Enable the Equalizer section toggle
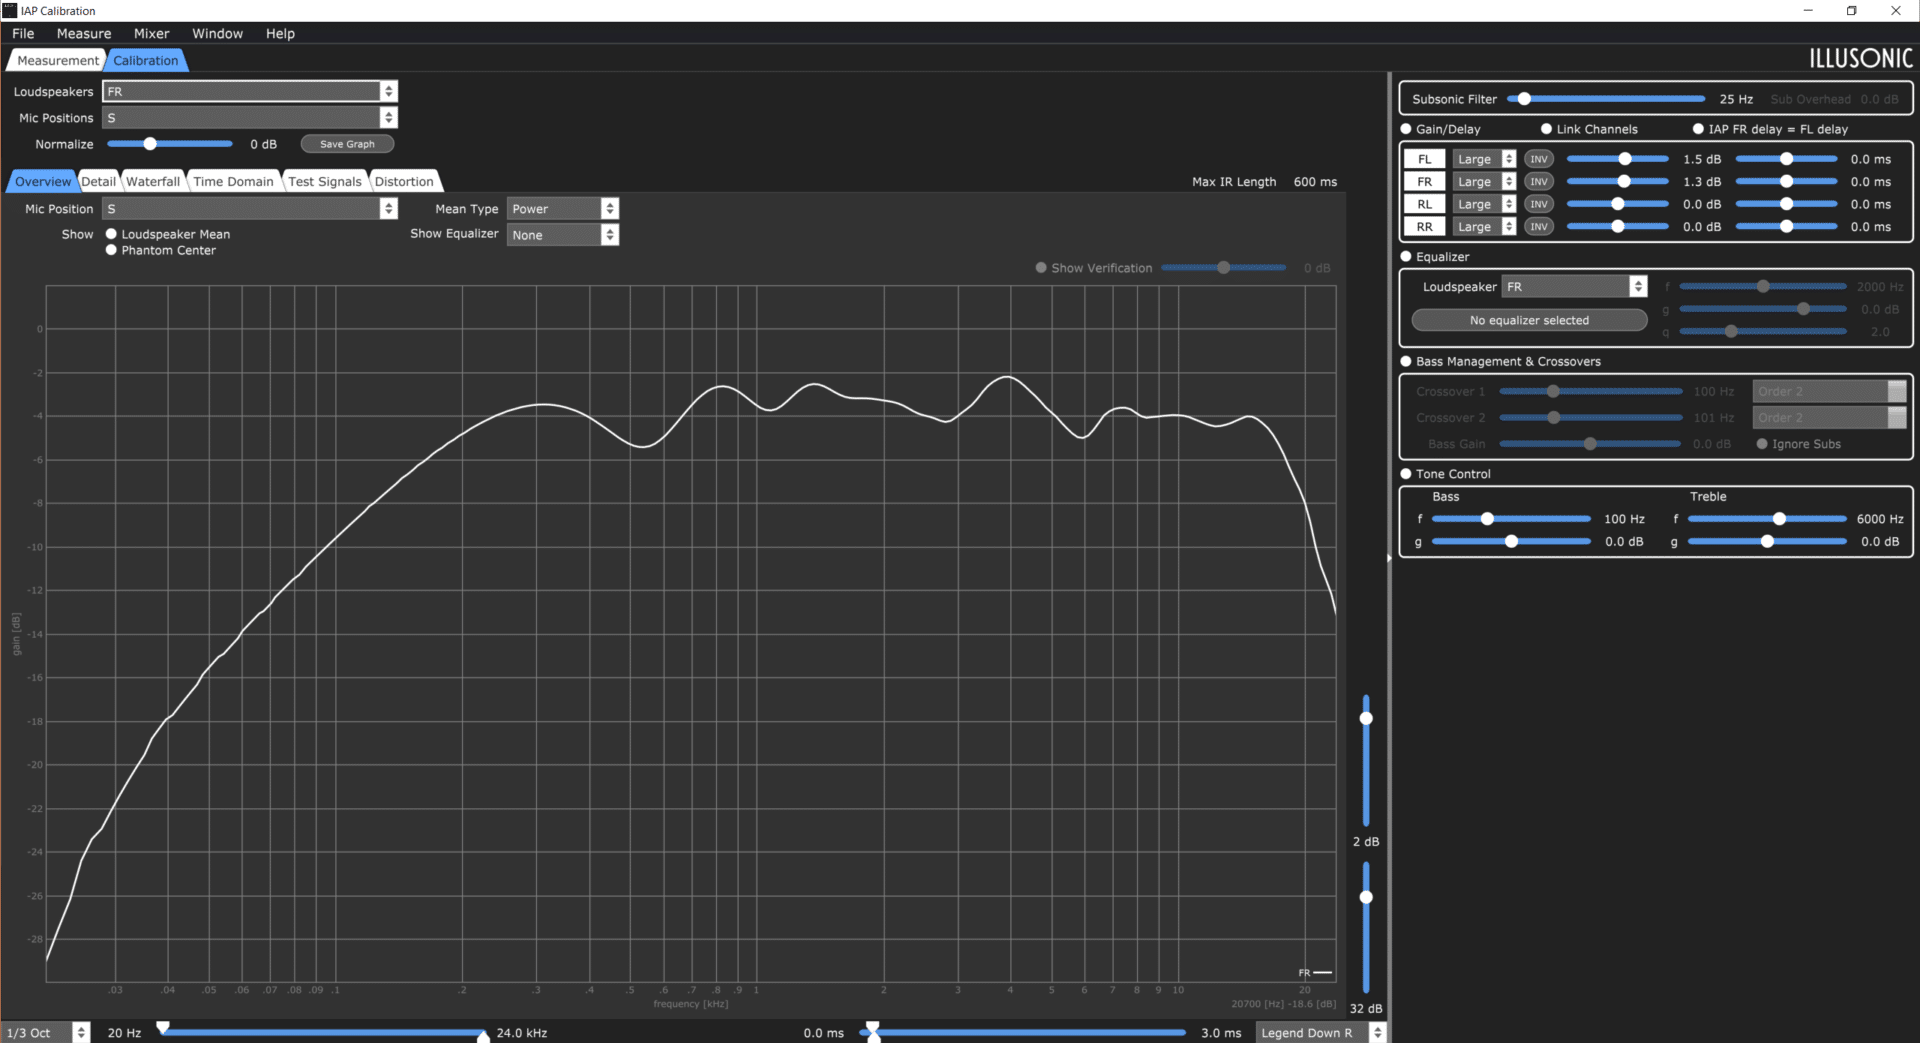 coord(1406,257)
